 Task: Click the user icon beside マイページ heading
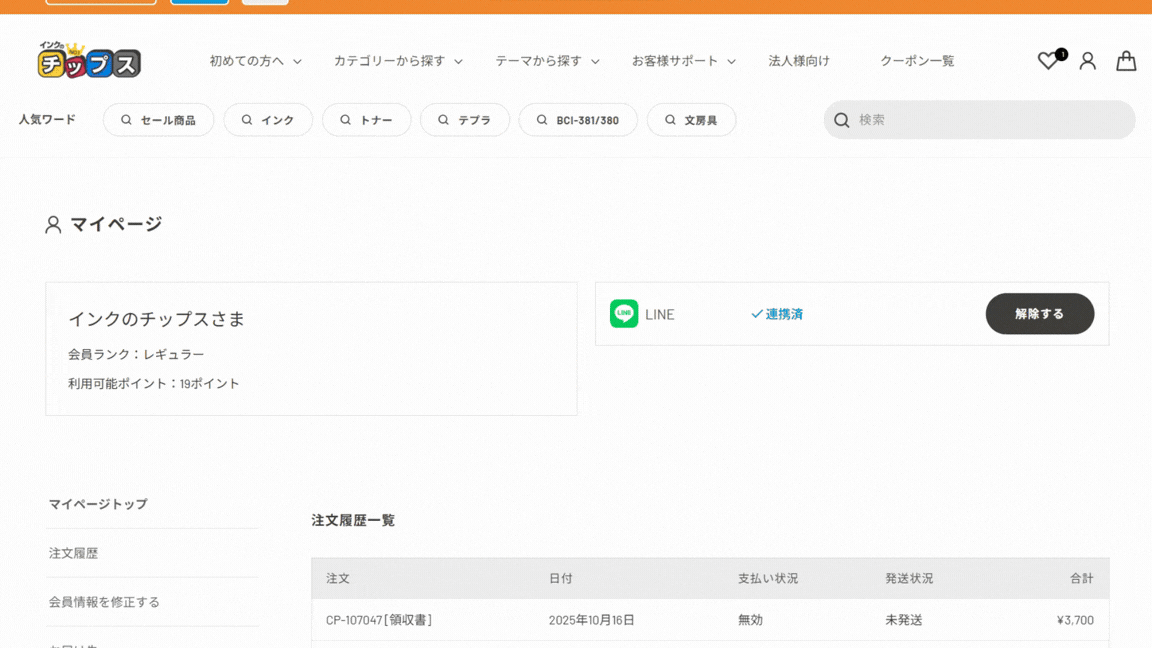(x=53, y=225)
